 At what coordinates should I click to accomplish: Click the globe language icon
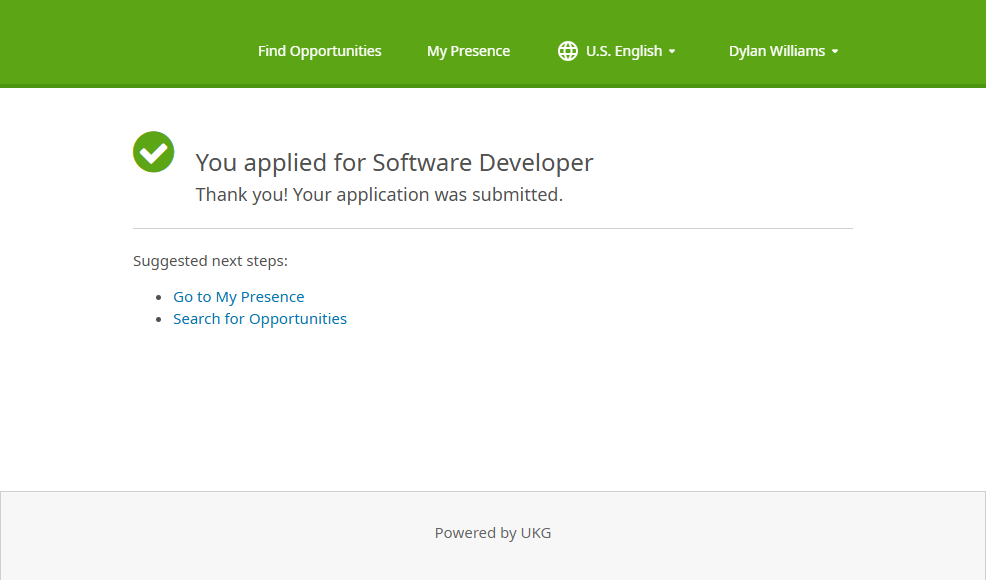pos(567,51)
